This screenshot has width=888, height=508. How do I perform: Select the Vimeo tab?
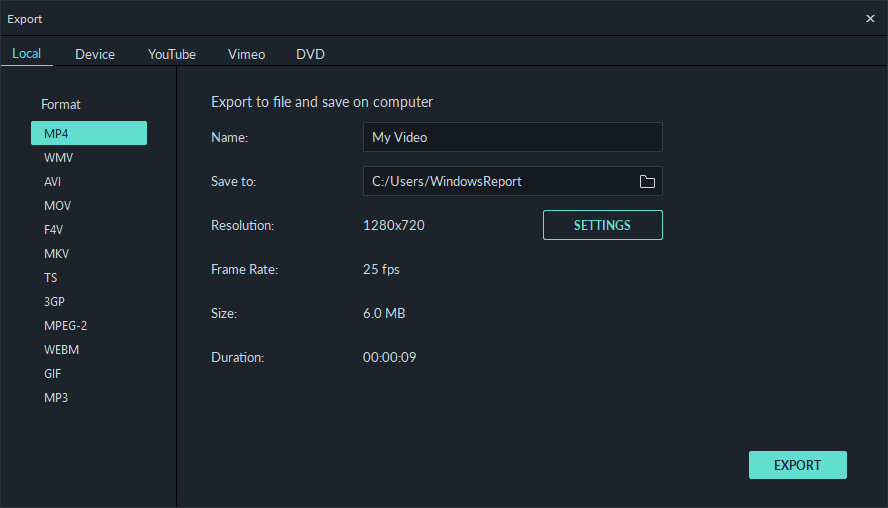(x=246, y=54)
